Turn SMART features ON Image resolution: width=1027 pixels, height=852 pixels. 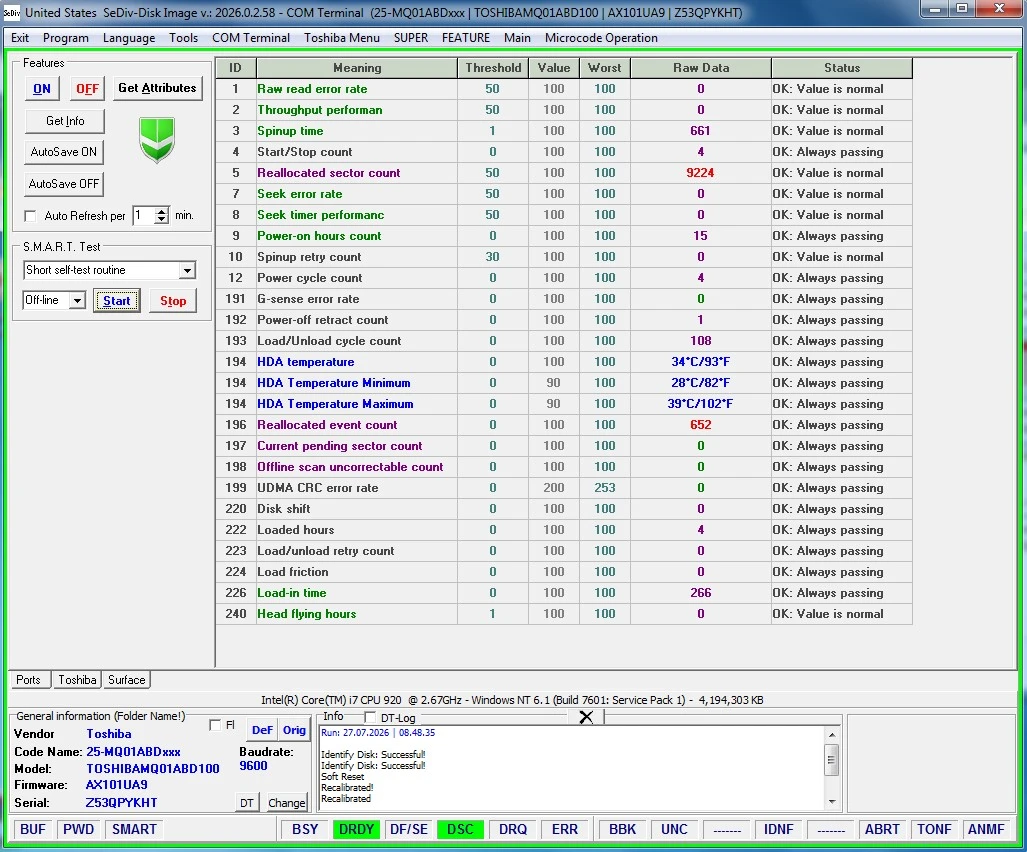pyautogui.click(x=42, y=88)
